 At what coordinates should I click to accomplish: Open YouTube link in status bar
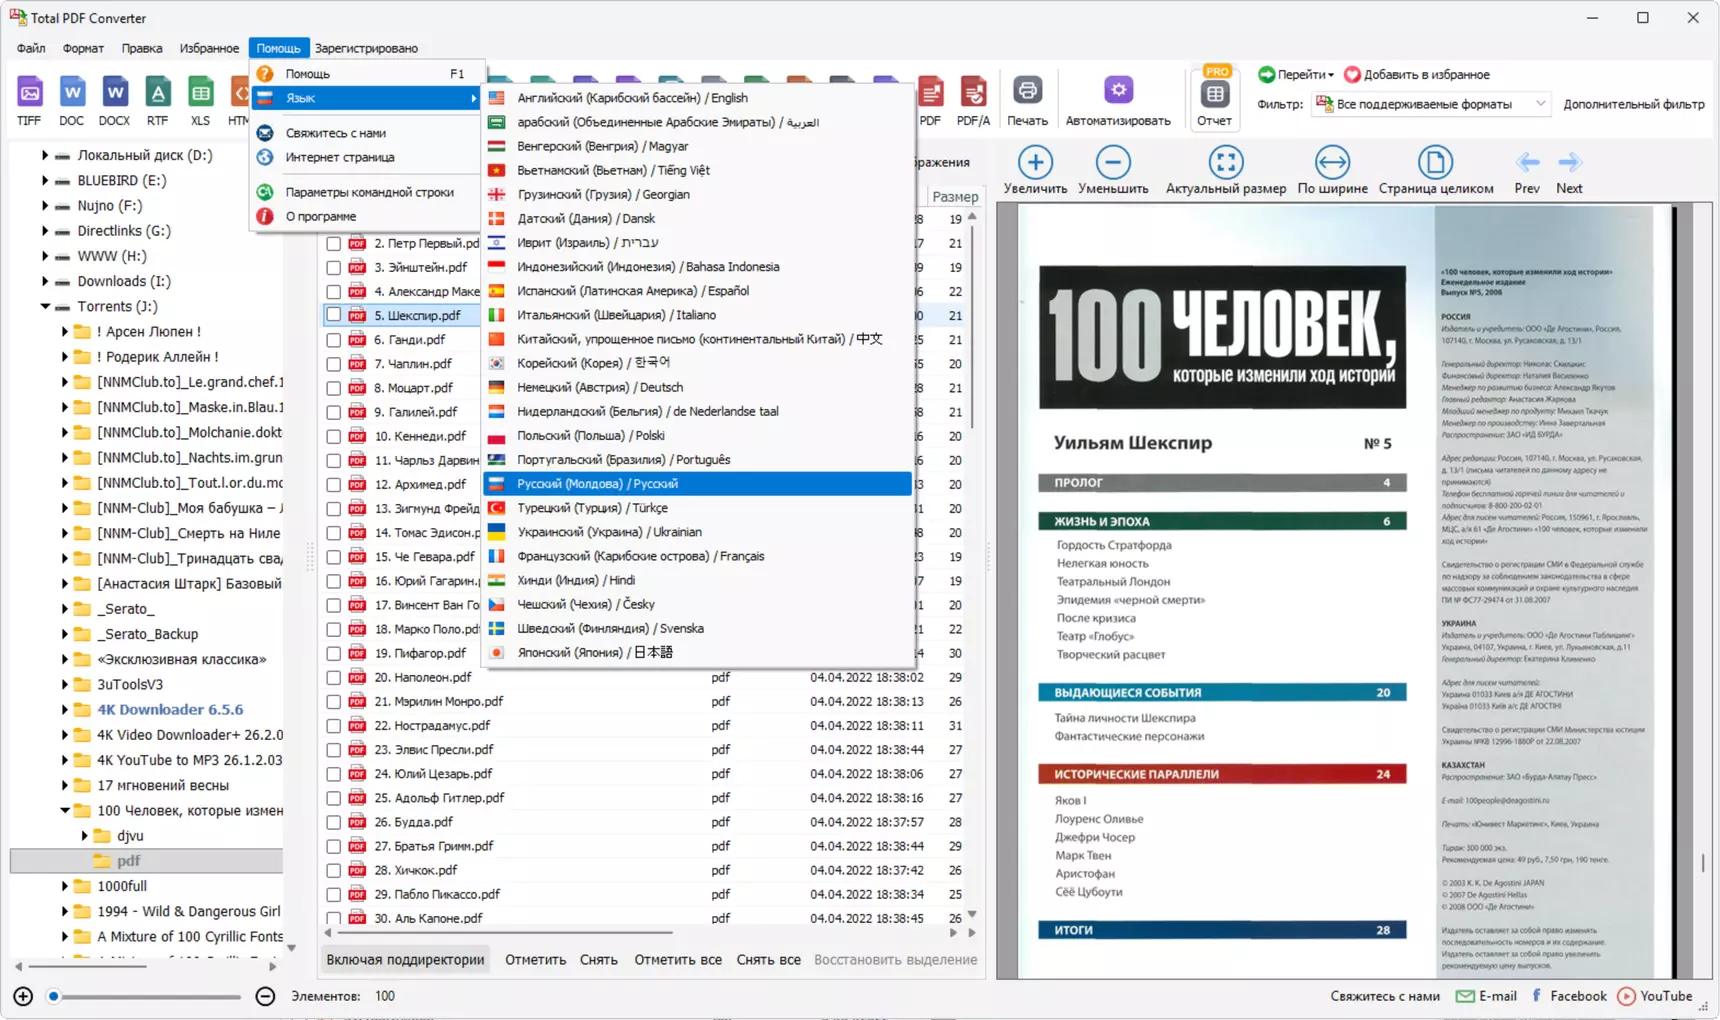pos(1655,996)
